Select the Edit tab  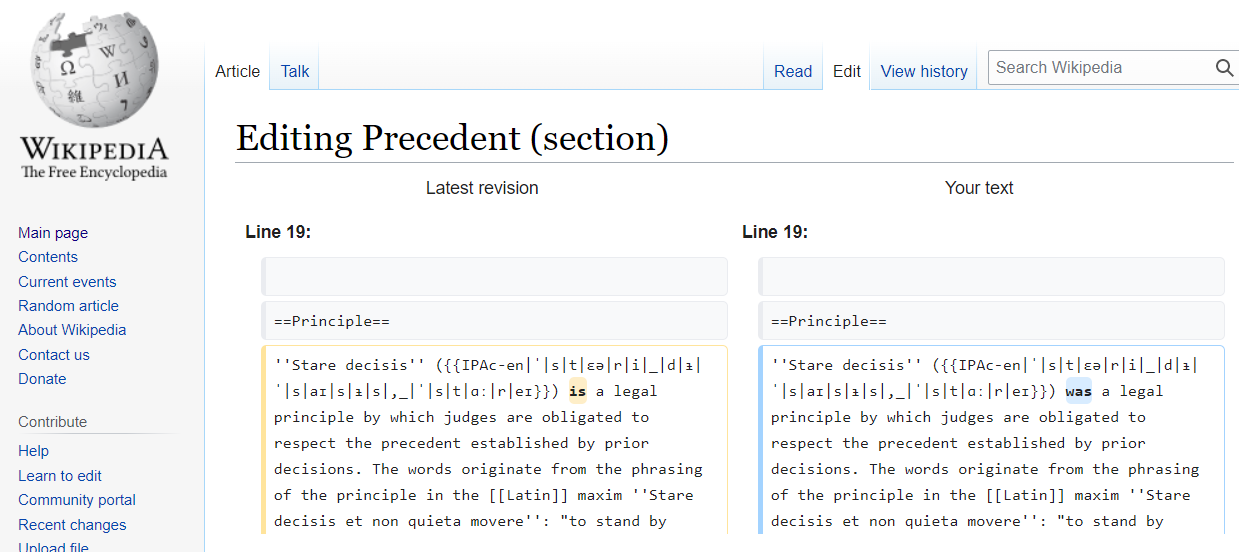pyautogui.click(x=847, y=71)
